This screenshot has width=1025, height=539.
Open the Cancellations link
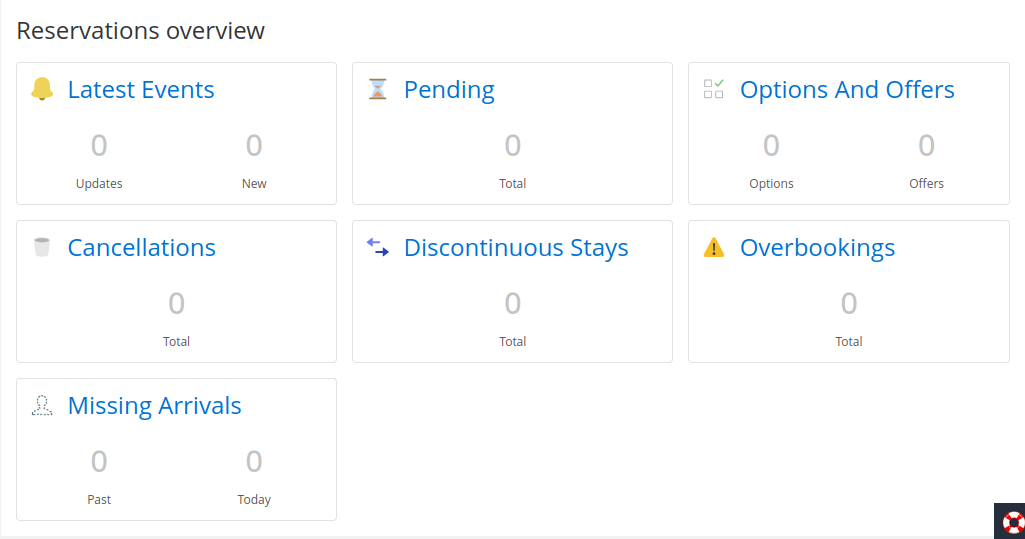click(141, 248)
